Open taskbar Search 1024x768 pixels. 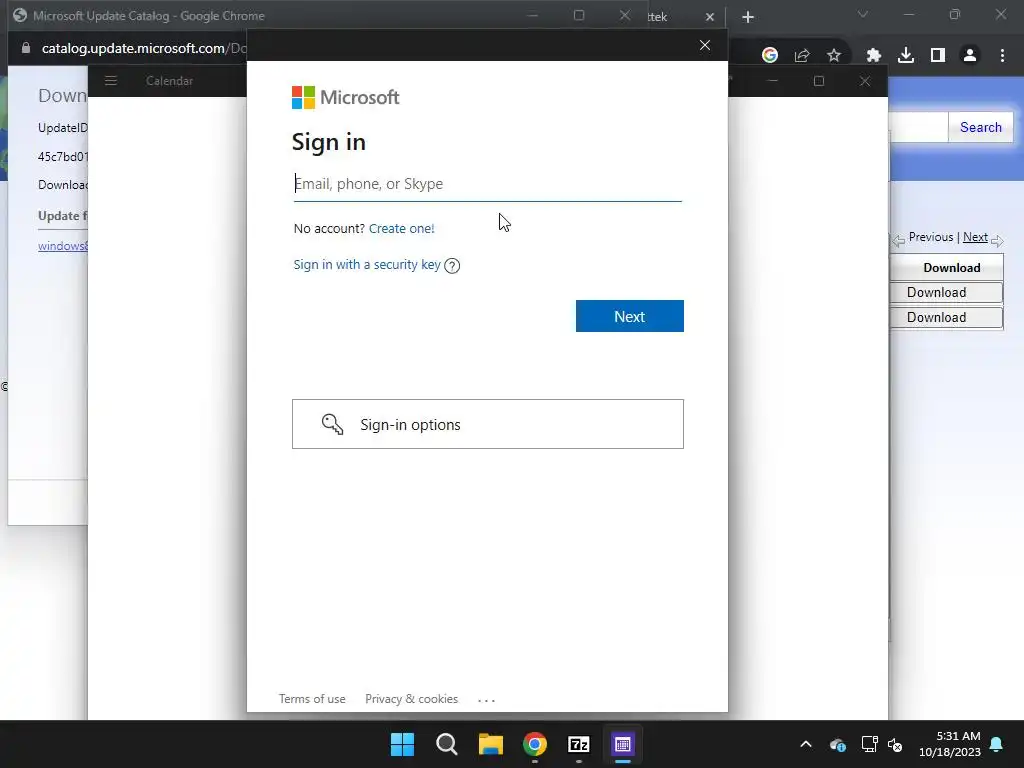coord(447,744)
